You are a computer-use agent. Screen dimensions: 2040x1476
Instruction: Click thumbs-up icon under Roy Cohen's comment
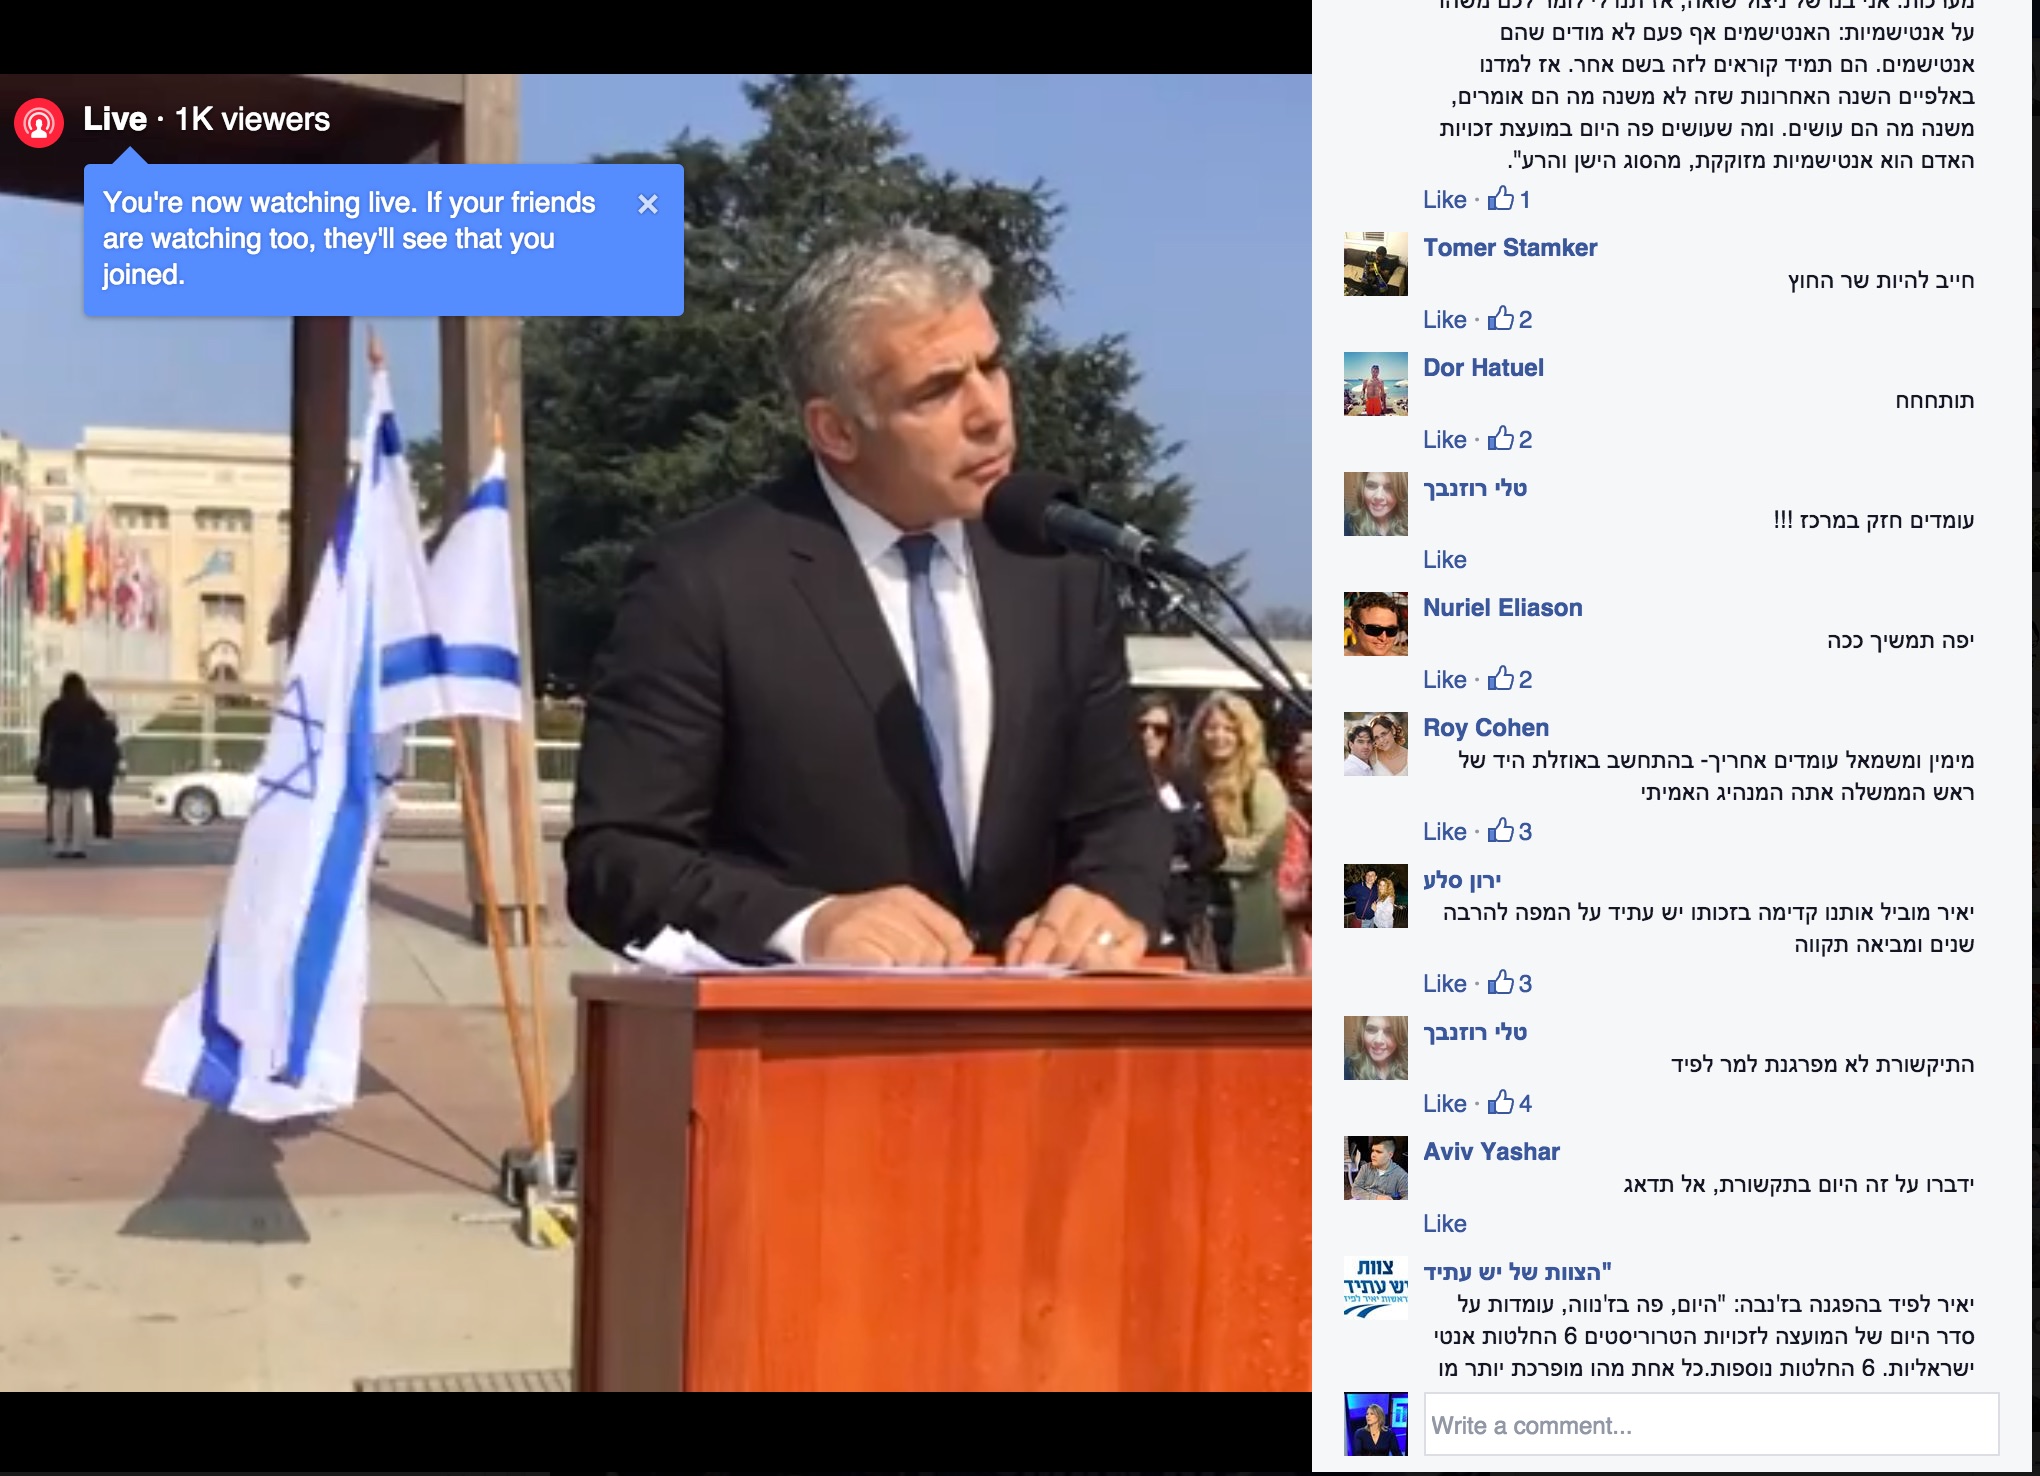pyautogui.click(x=1500, y=831)
